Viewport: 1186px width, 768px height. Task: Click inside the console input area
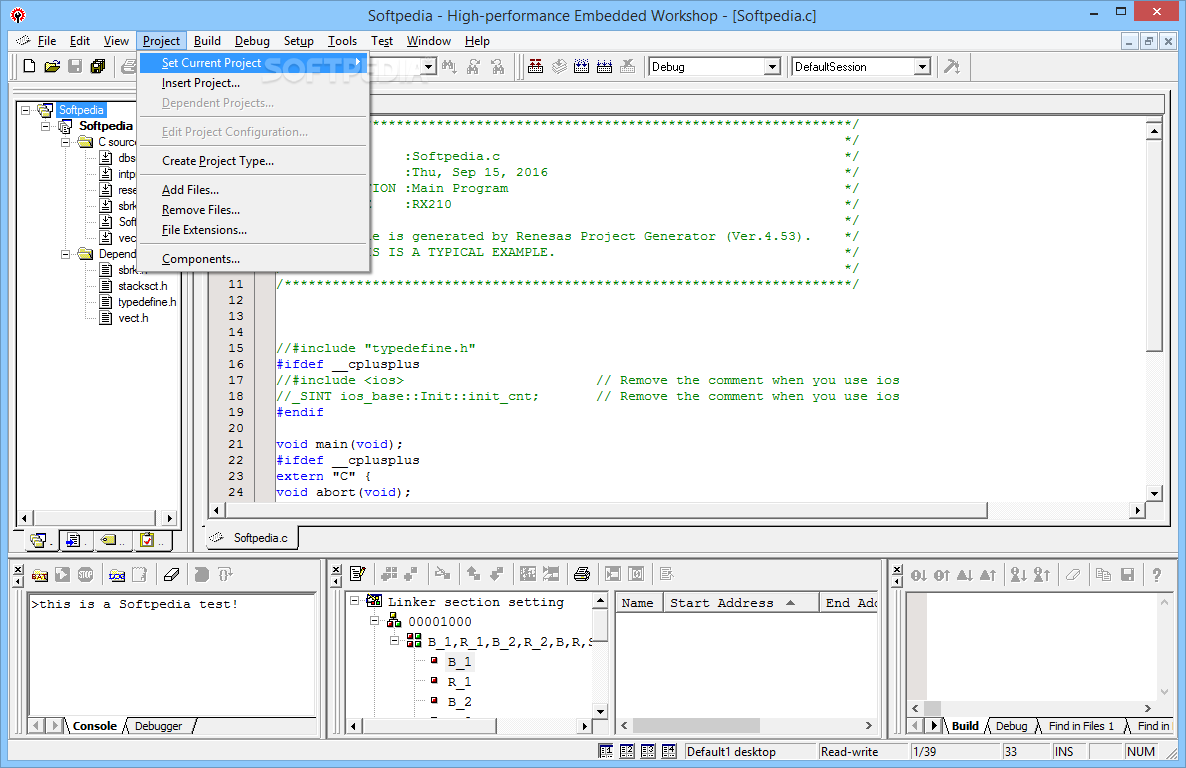point(172,655)
